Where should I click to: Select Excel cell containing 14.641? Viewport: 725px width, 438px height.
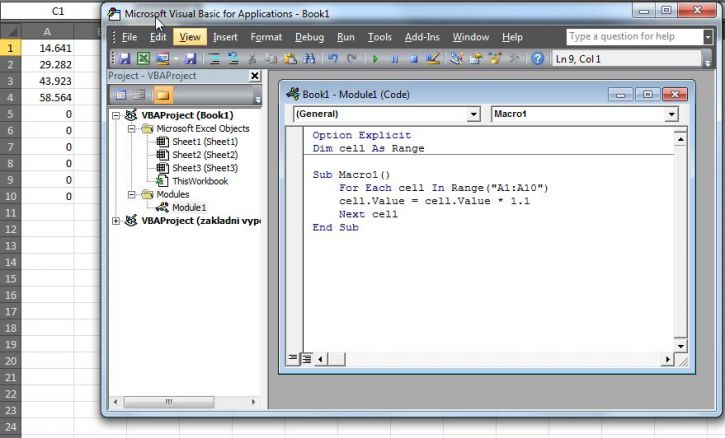coord(47,48)
